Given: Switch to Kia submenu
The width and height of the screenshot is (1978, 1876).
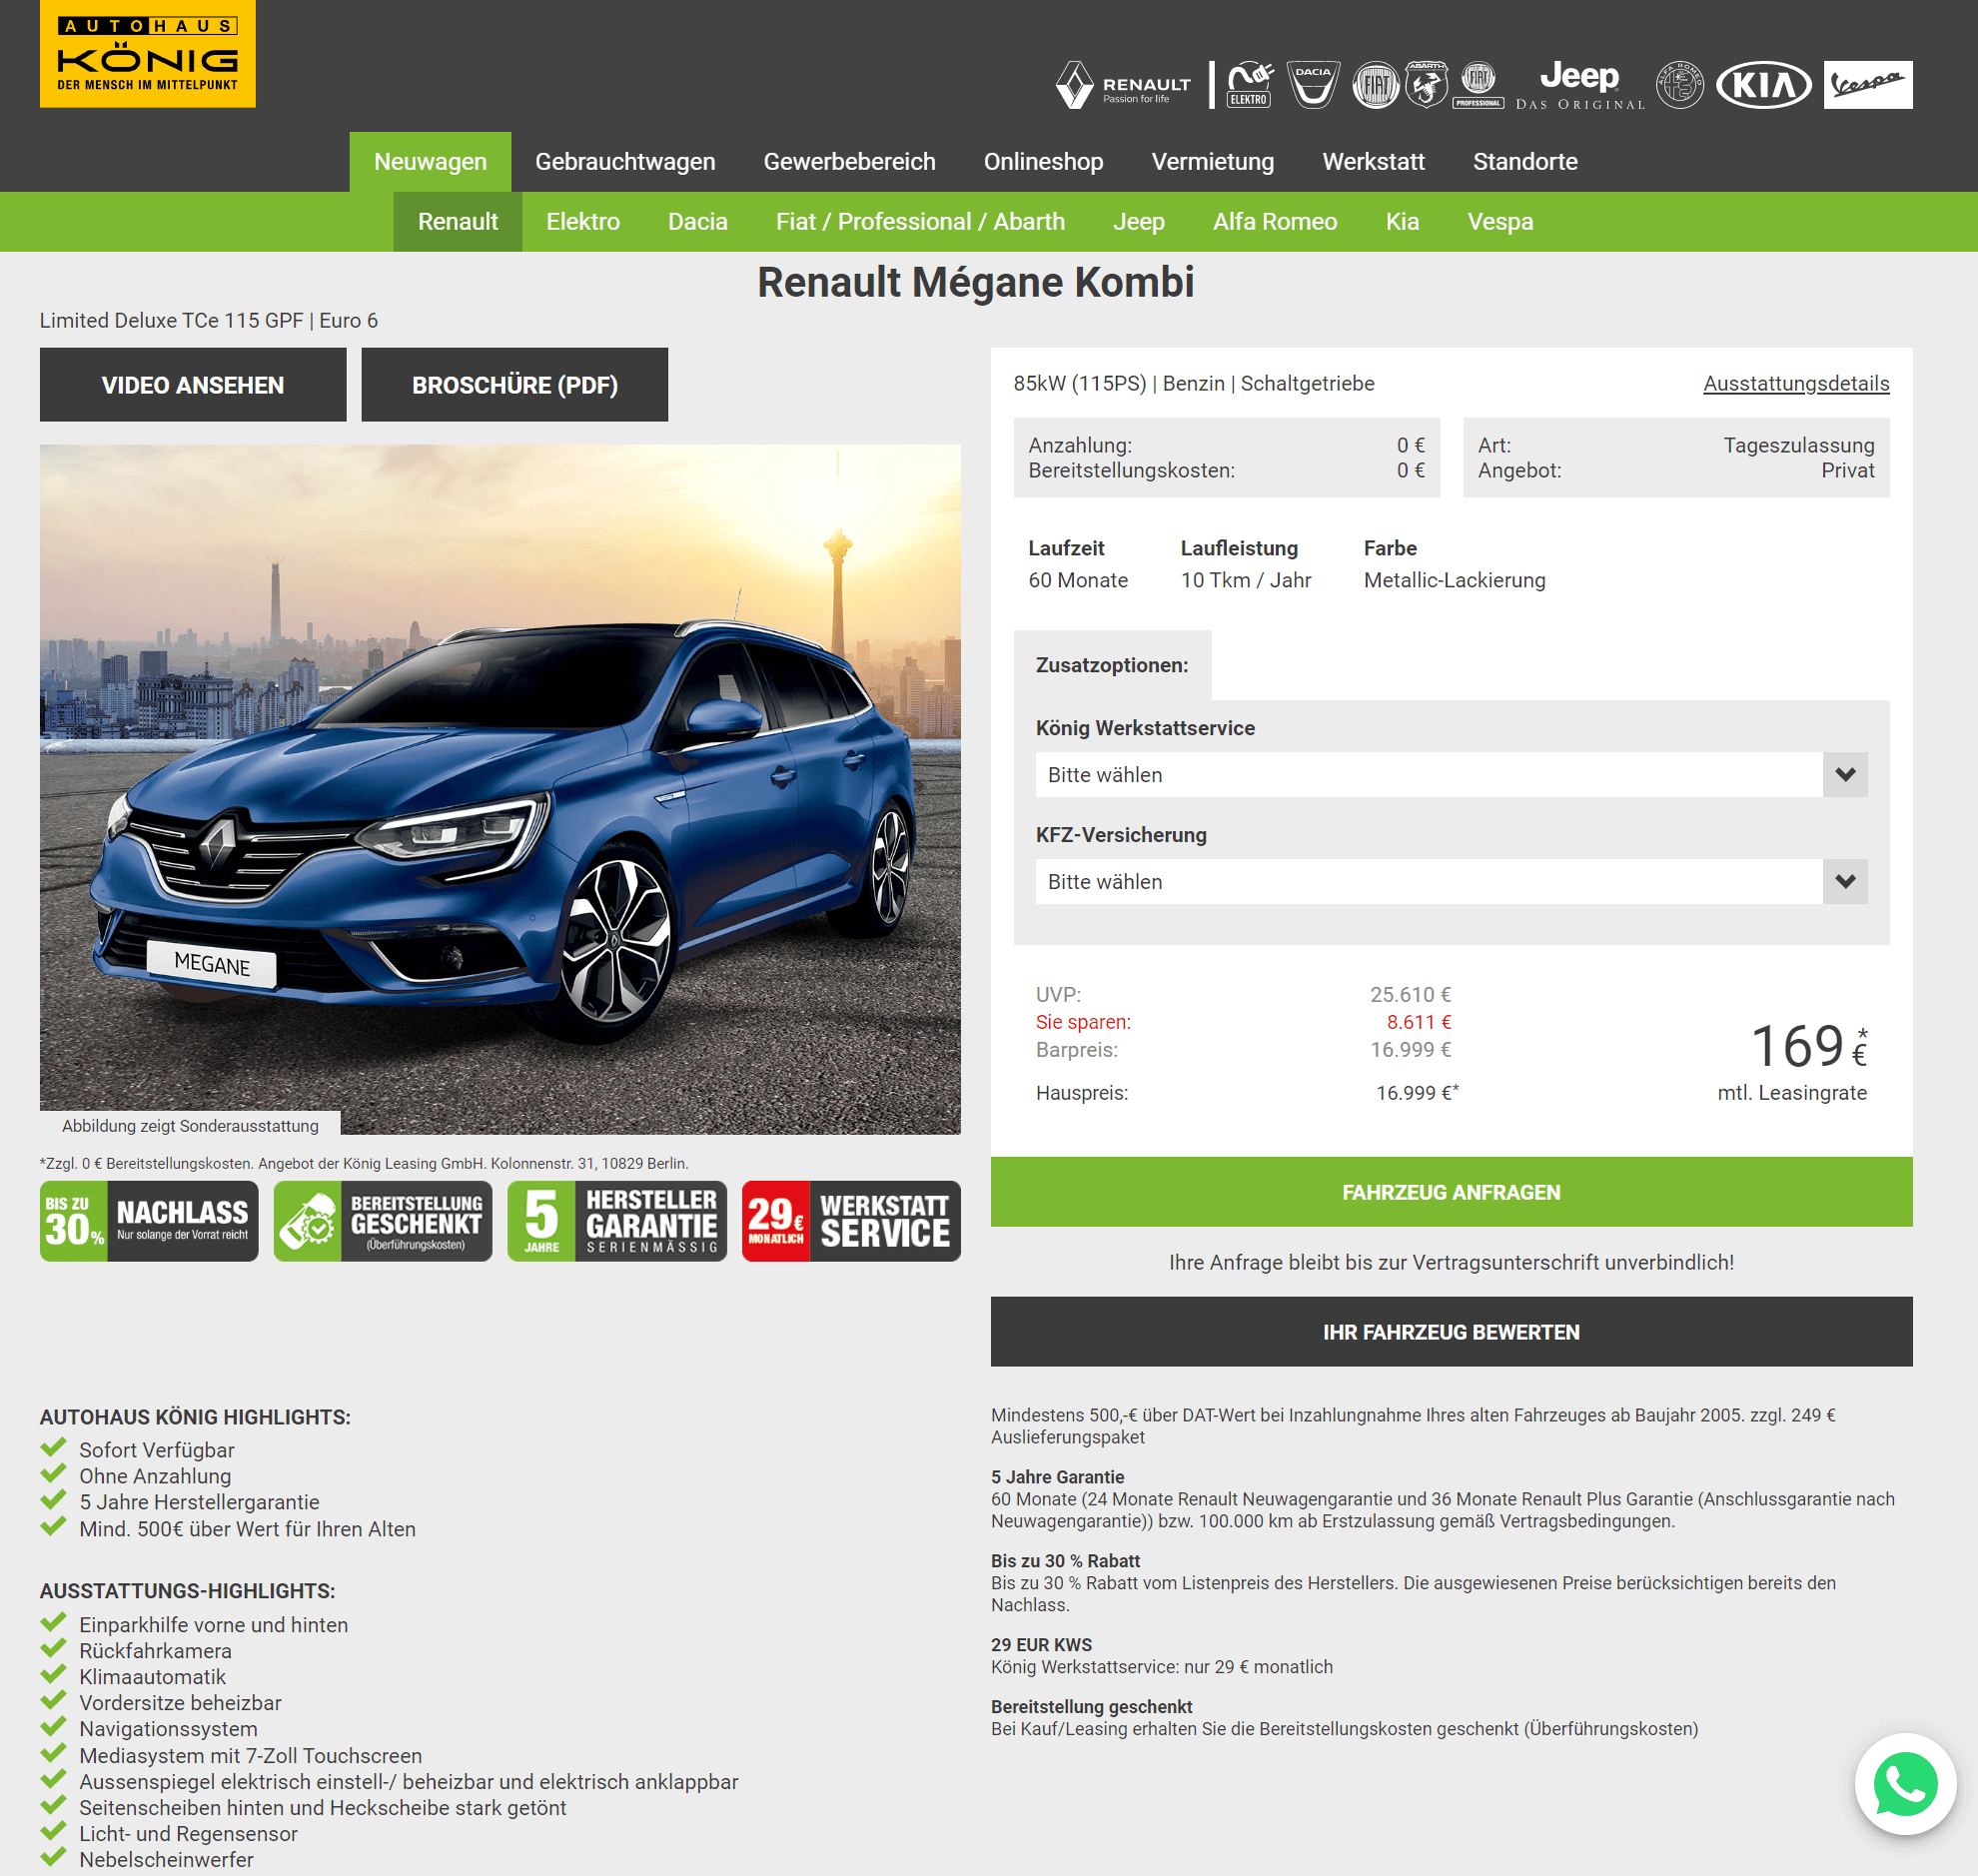Looking at the screenshot, I should click(x=1402, y=222).
